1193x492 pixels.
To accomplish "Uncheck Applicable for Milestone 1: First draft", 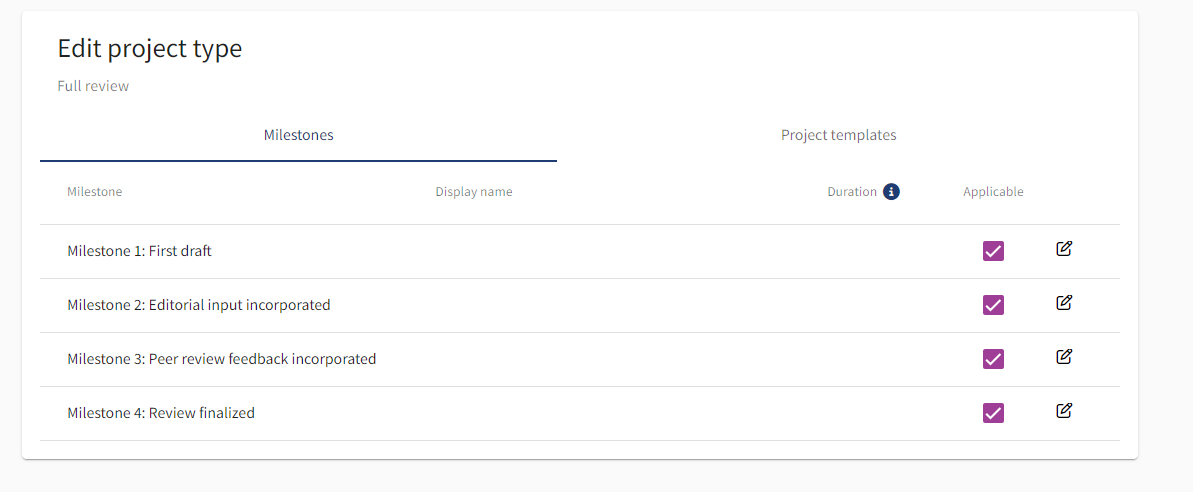I will [x=993, y=251].
